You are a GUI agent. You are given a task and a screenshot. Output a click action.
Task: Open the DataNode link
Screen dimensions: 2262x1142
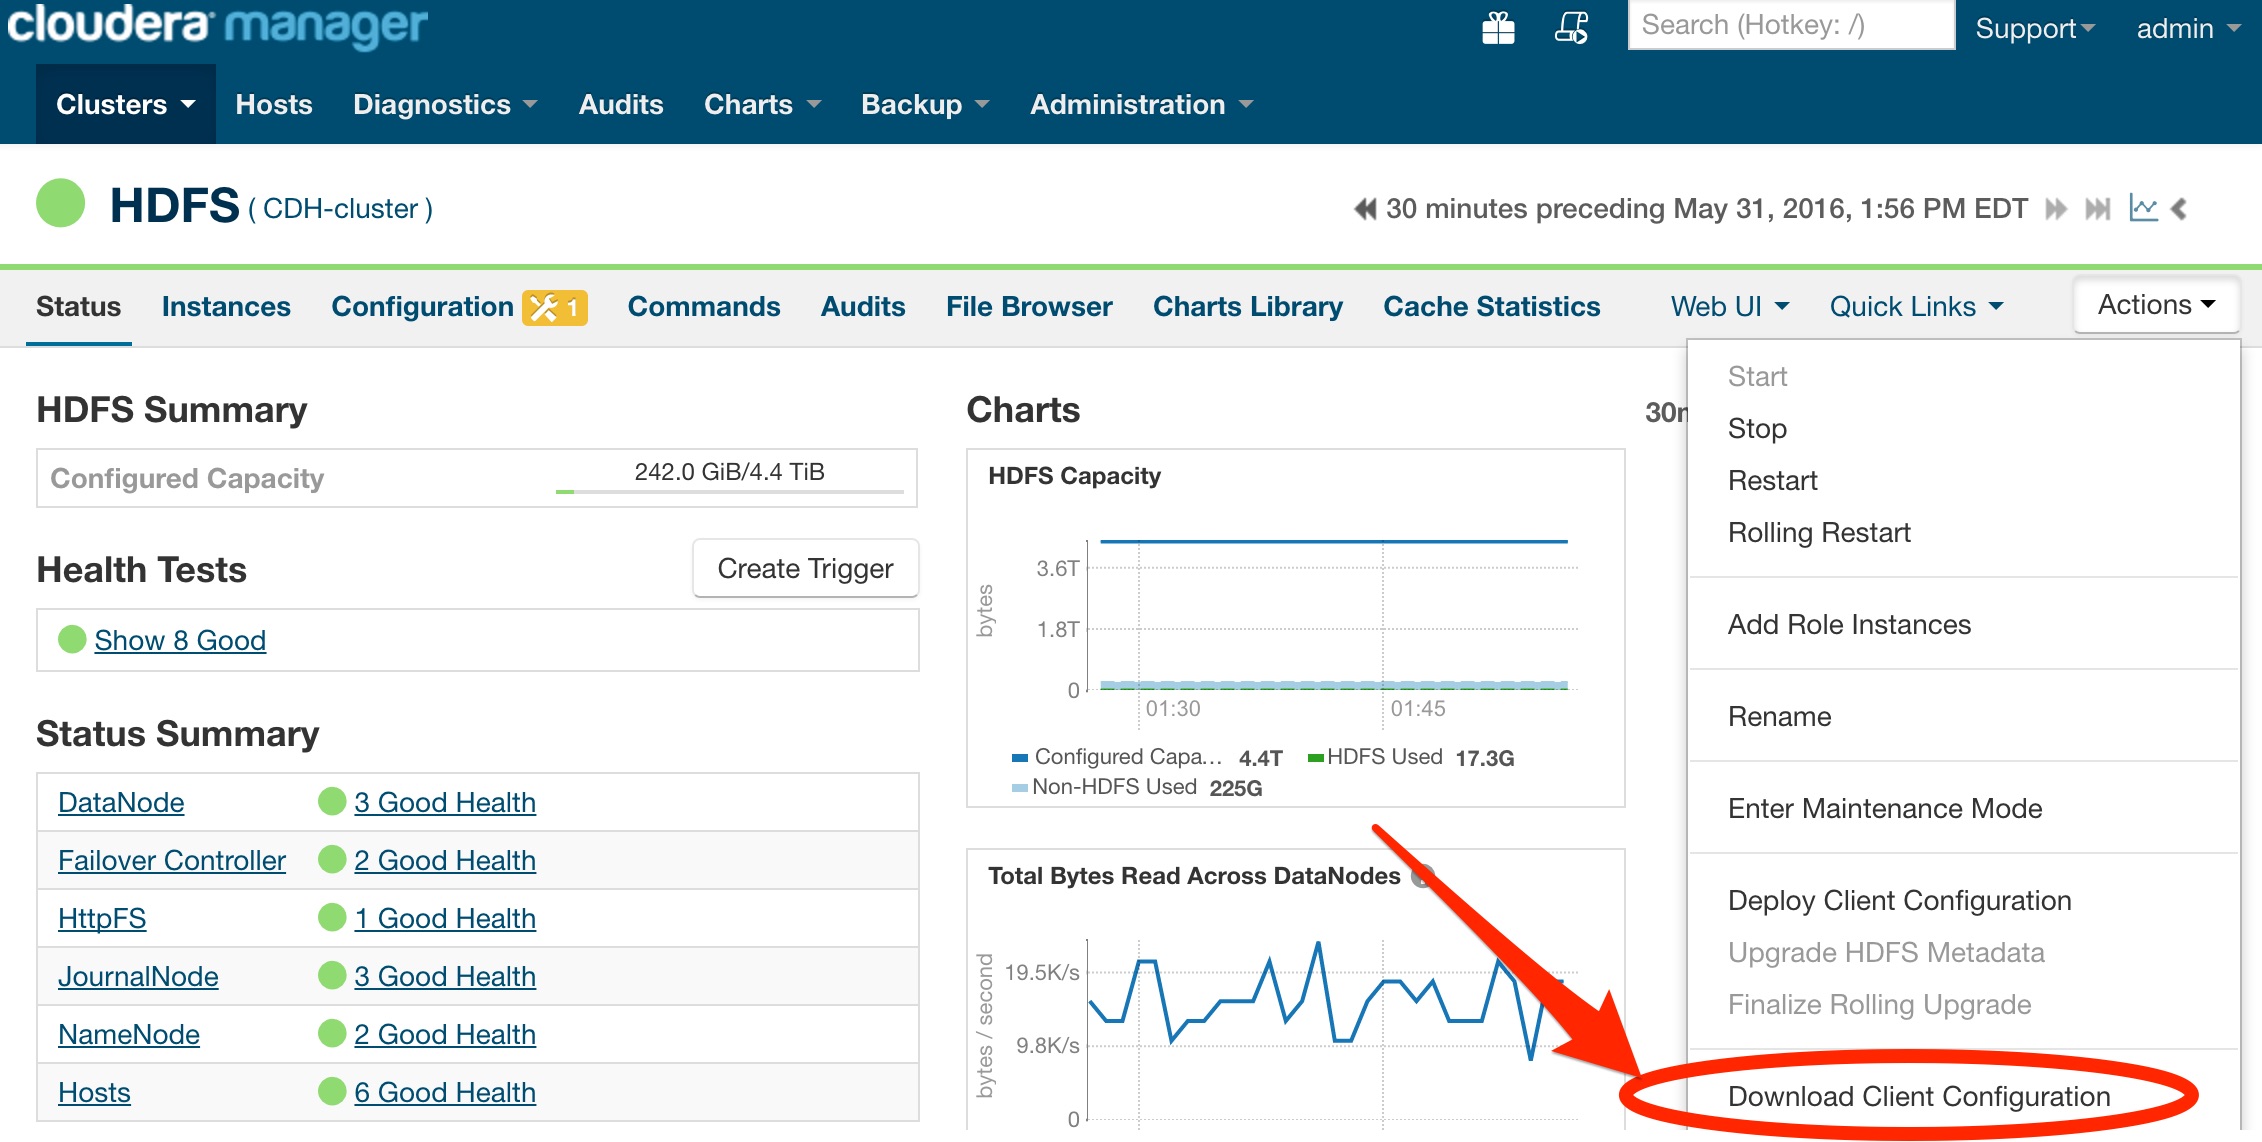coord(121,802)
